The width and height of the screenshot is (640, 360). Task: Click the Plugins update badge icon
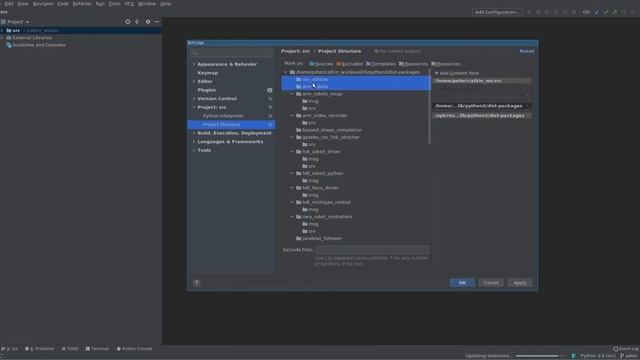point(270,90)
